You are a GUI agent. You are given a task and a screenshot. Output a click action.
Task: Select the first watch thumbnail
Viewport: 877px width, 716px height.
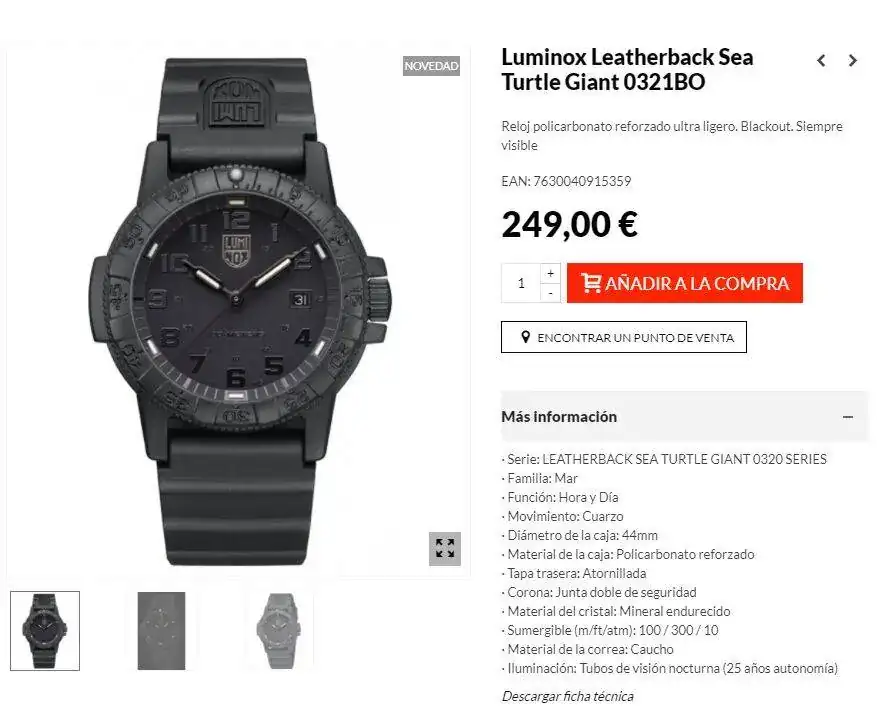tap(45, 630)
